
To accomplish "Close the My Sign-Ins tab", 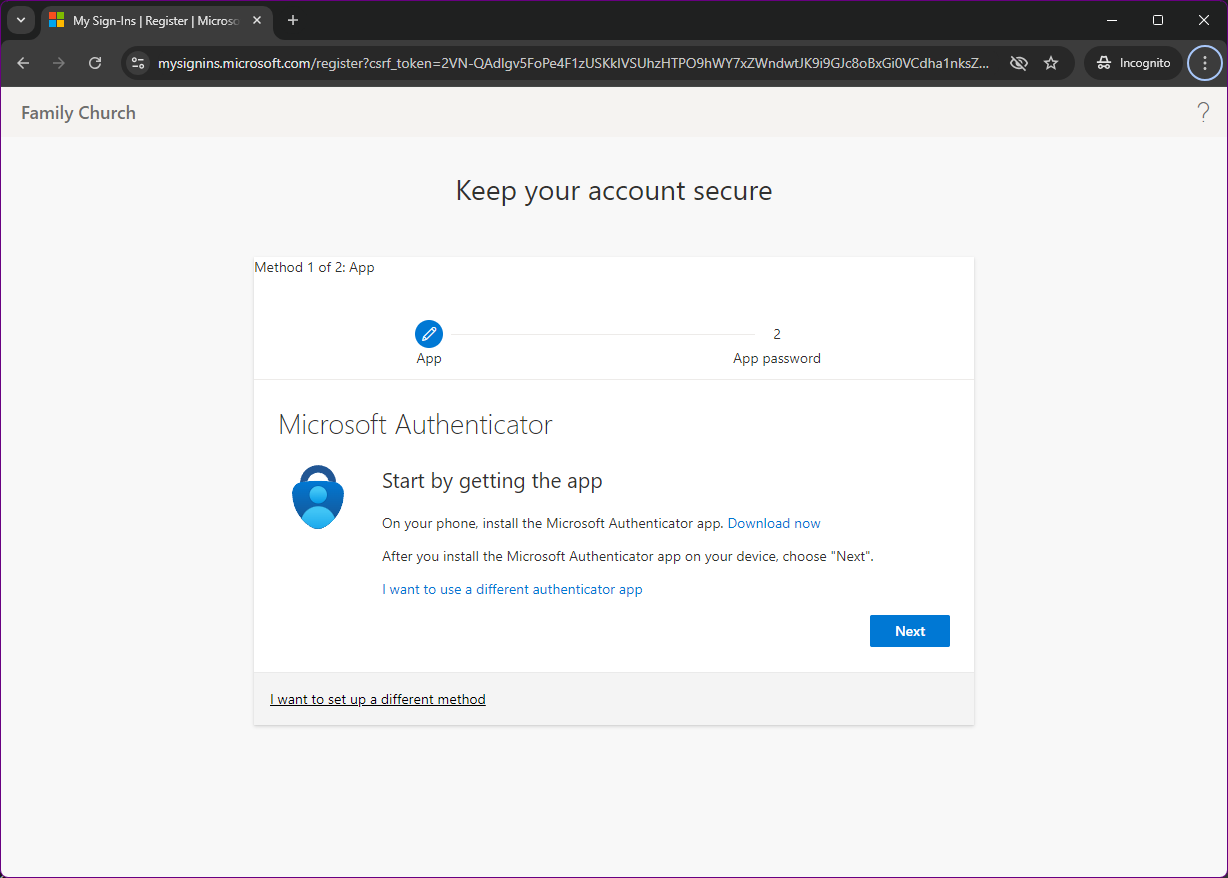I will click(257, 20).
